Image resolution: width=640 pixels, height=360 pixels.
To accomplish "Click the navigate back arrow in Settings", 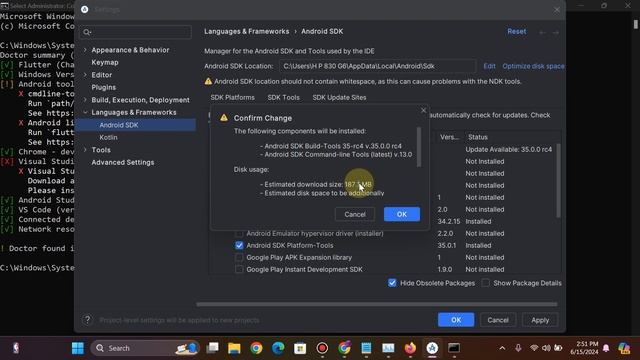I will click(542, 32).
